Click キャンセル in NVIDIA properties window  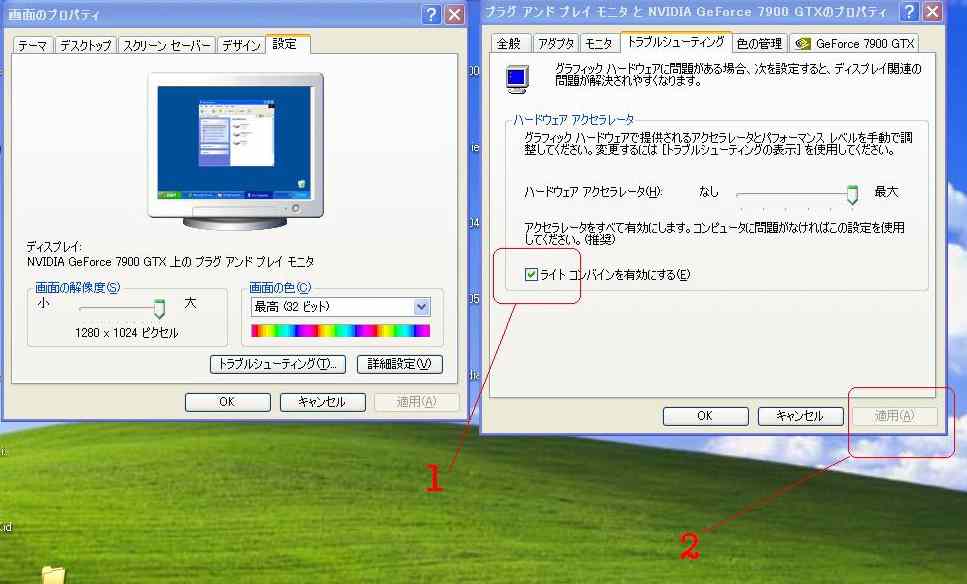[800, 416]
